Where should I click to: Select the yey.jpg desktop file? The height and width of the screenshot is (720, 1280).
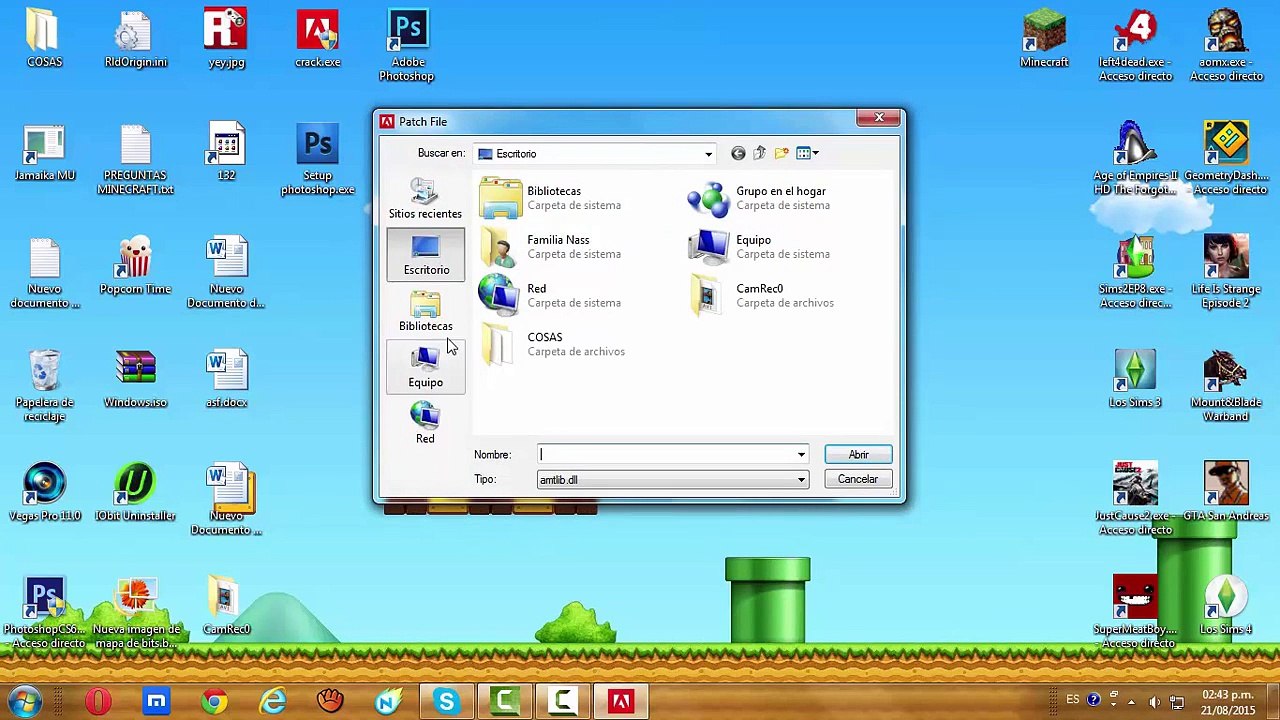[x=226, y=40]
